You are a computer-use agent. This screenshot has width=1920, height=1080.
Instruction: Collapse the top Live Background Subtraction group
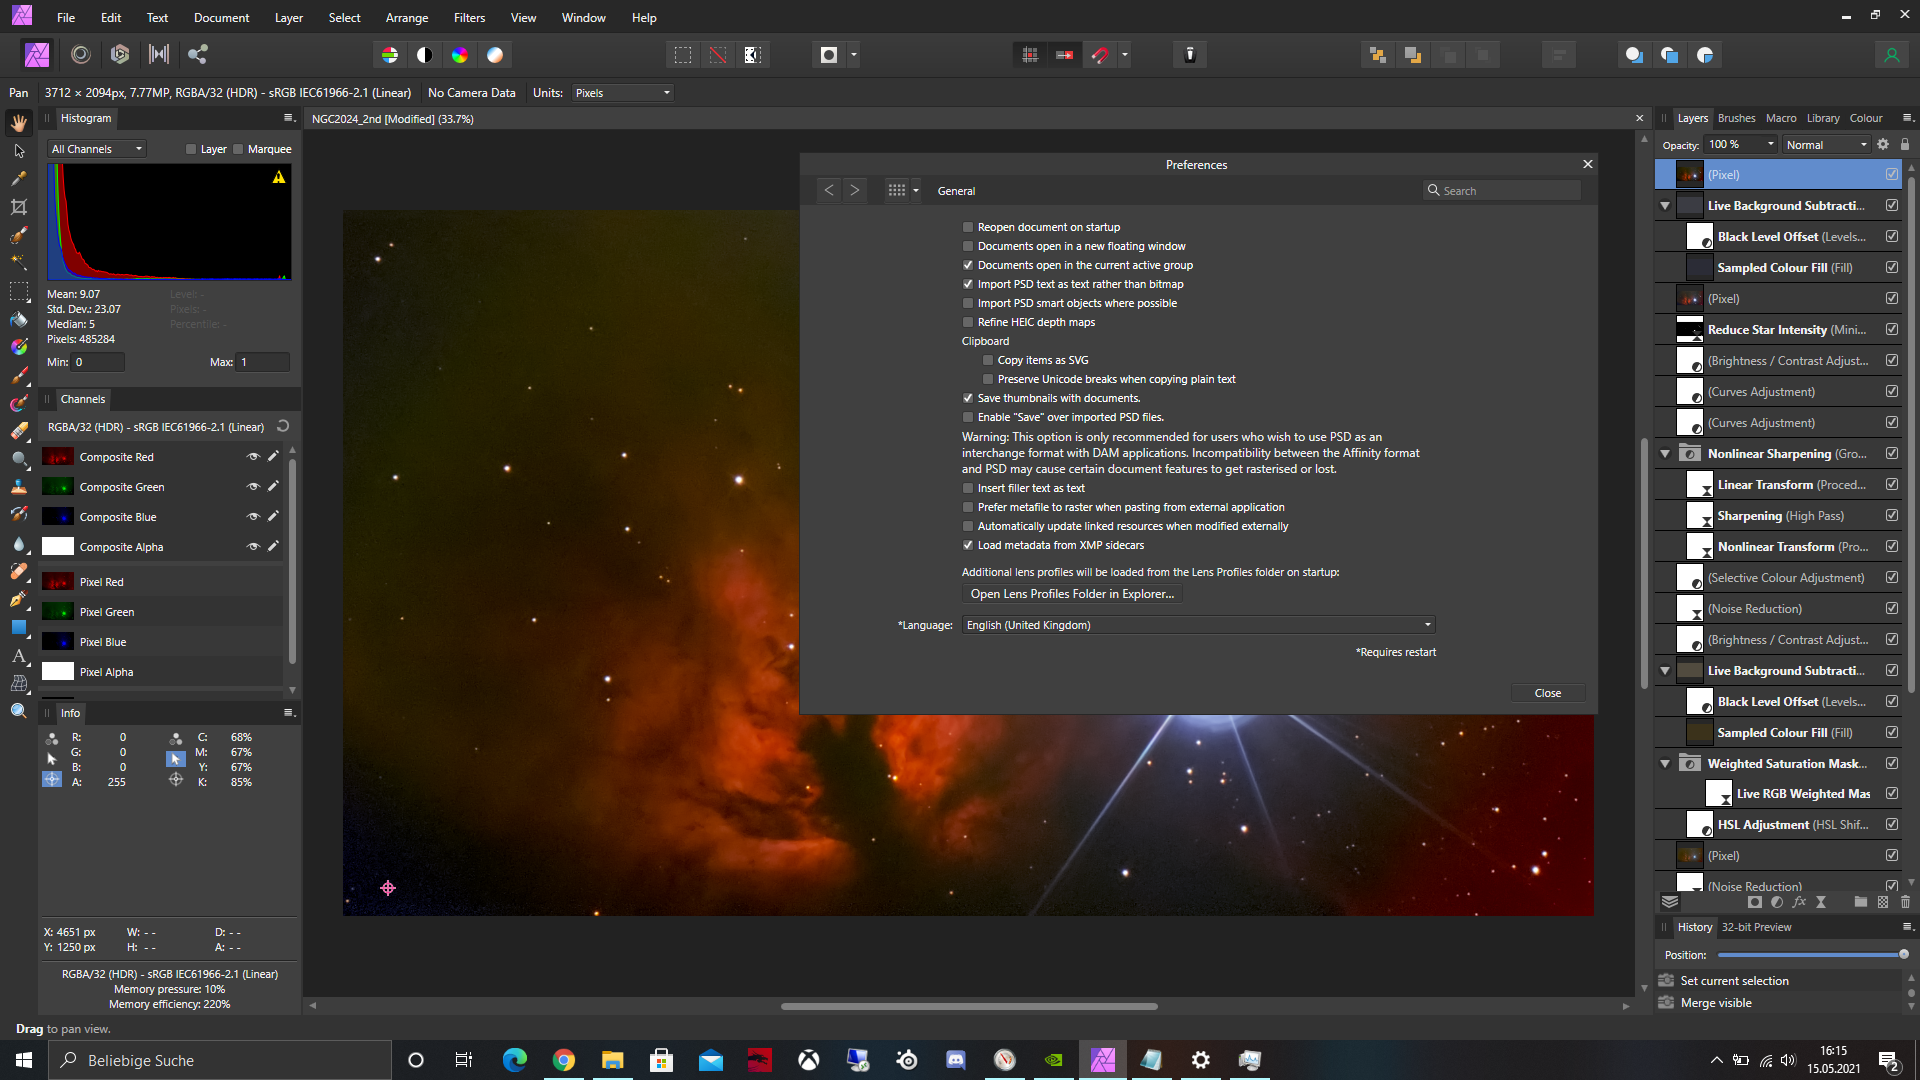[1665, 205]
